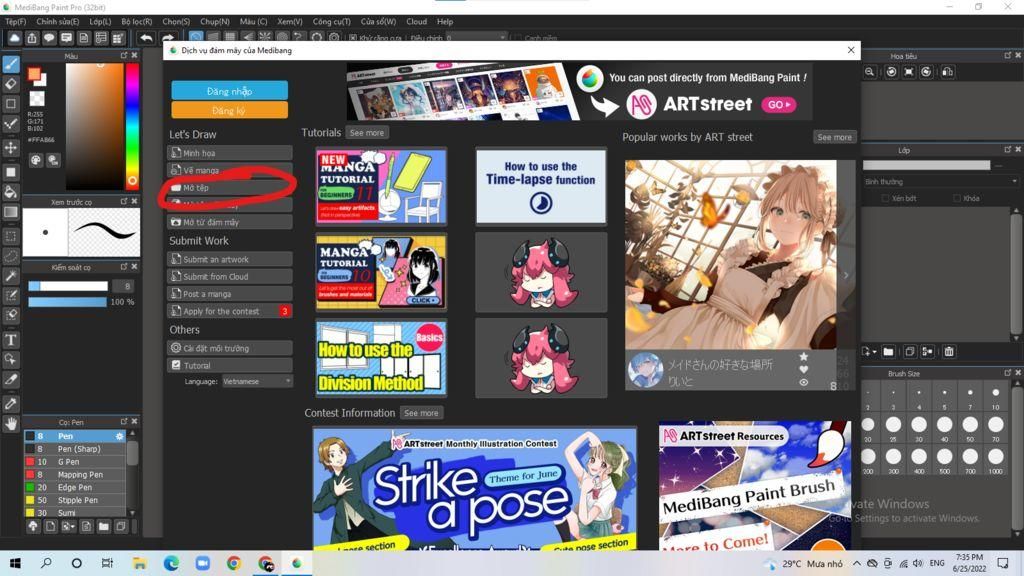Open the Time-lapse function tutorial thumbnail
Viewport: 1024px width, 576px height.
[x=541, y=186]
